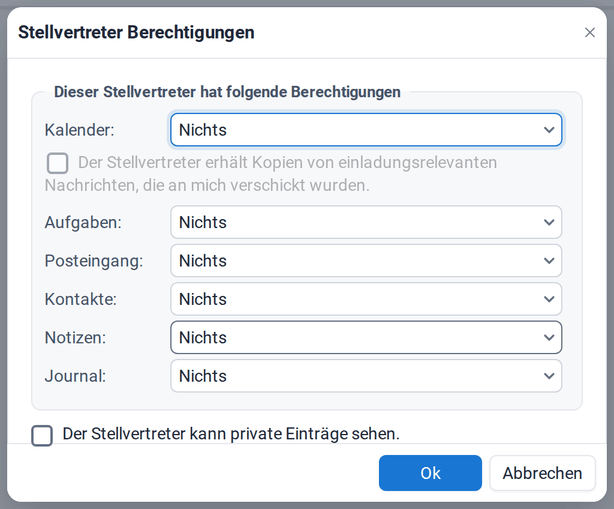Click the 'Posteingang:' label

pos(94,261)
